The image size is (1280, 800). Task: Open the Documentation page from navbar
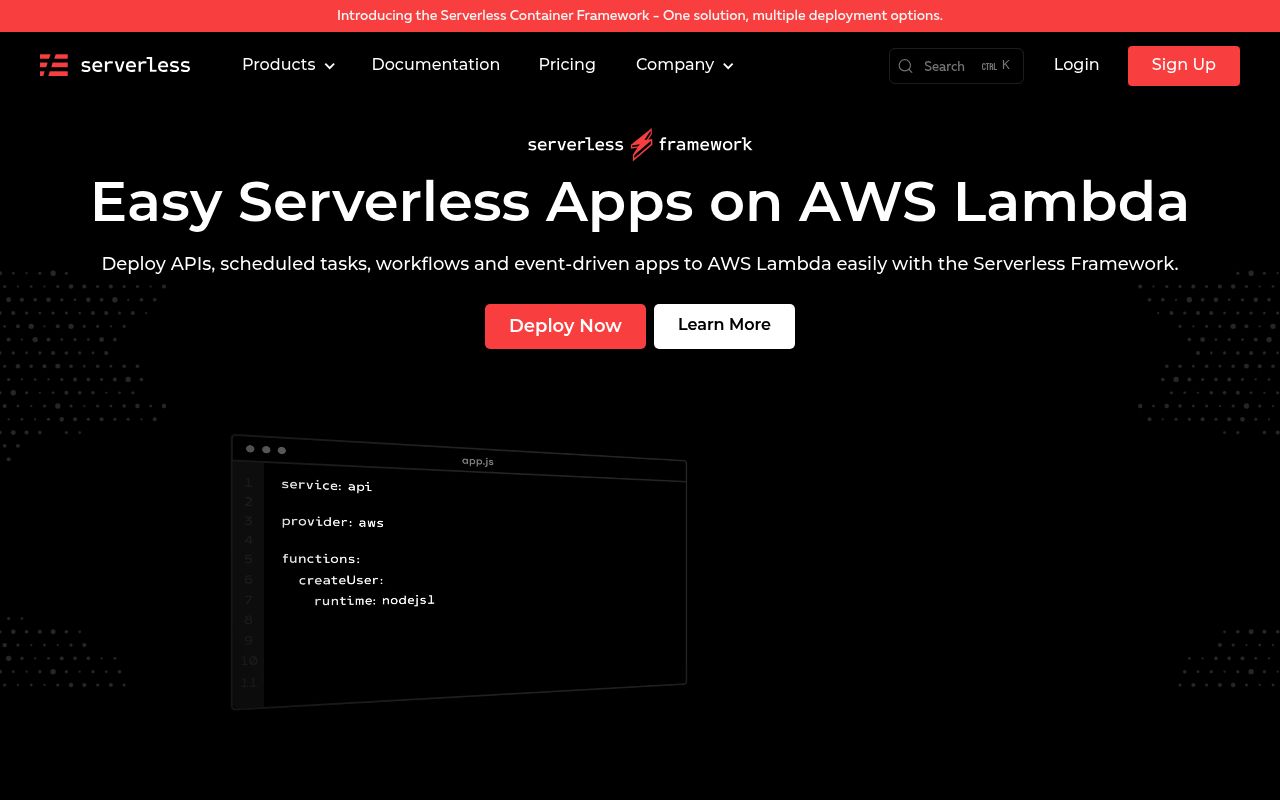(436, 65)
